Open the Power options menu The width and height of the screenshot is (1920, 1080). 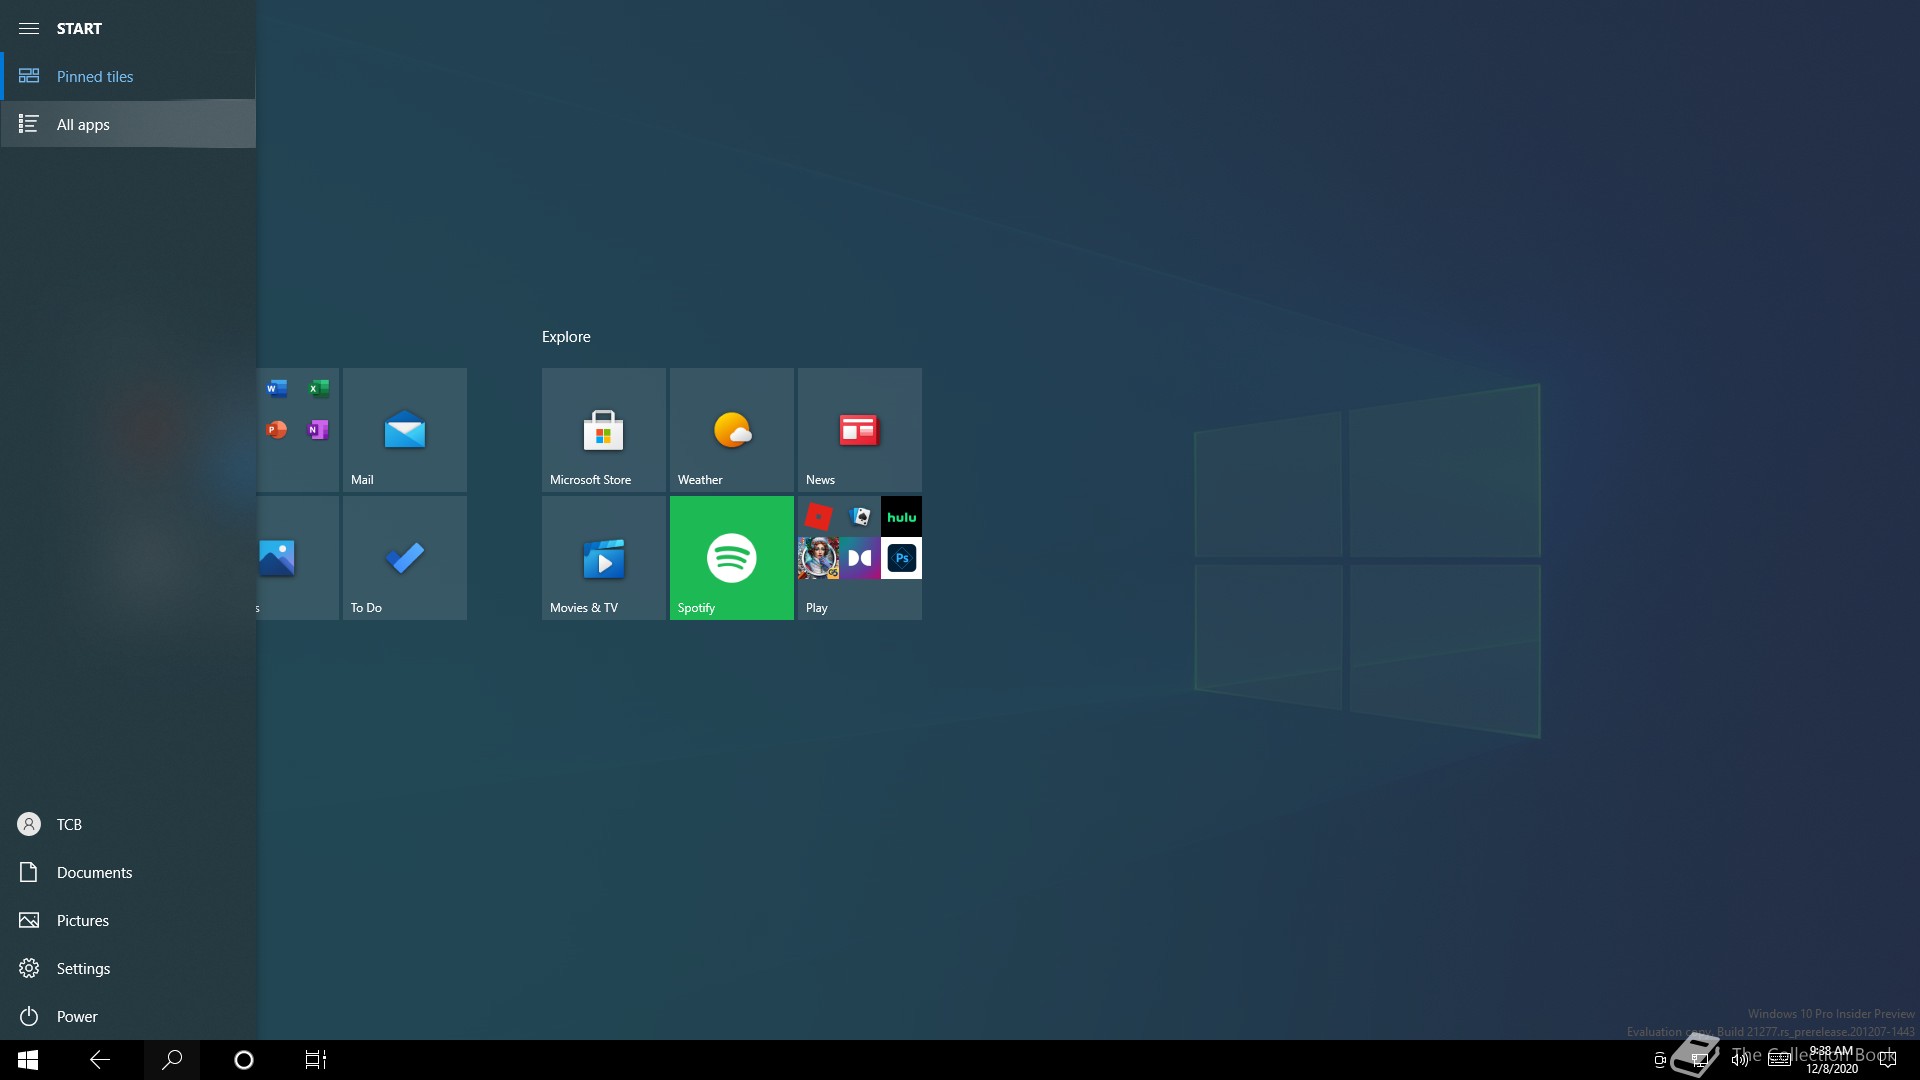click(x=77, y=1016)
